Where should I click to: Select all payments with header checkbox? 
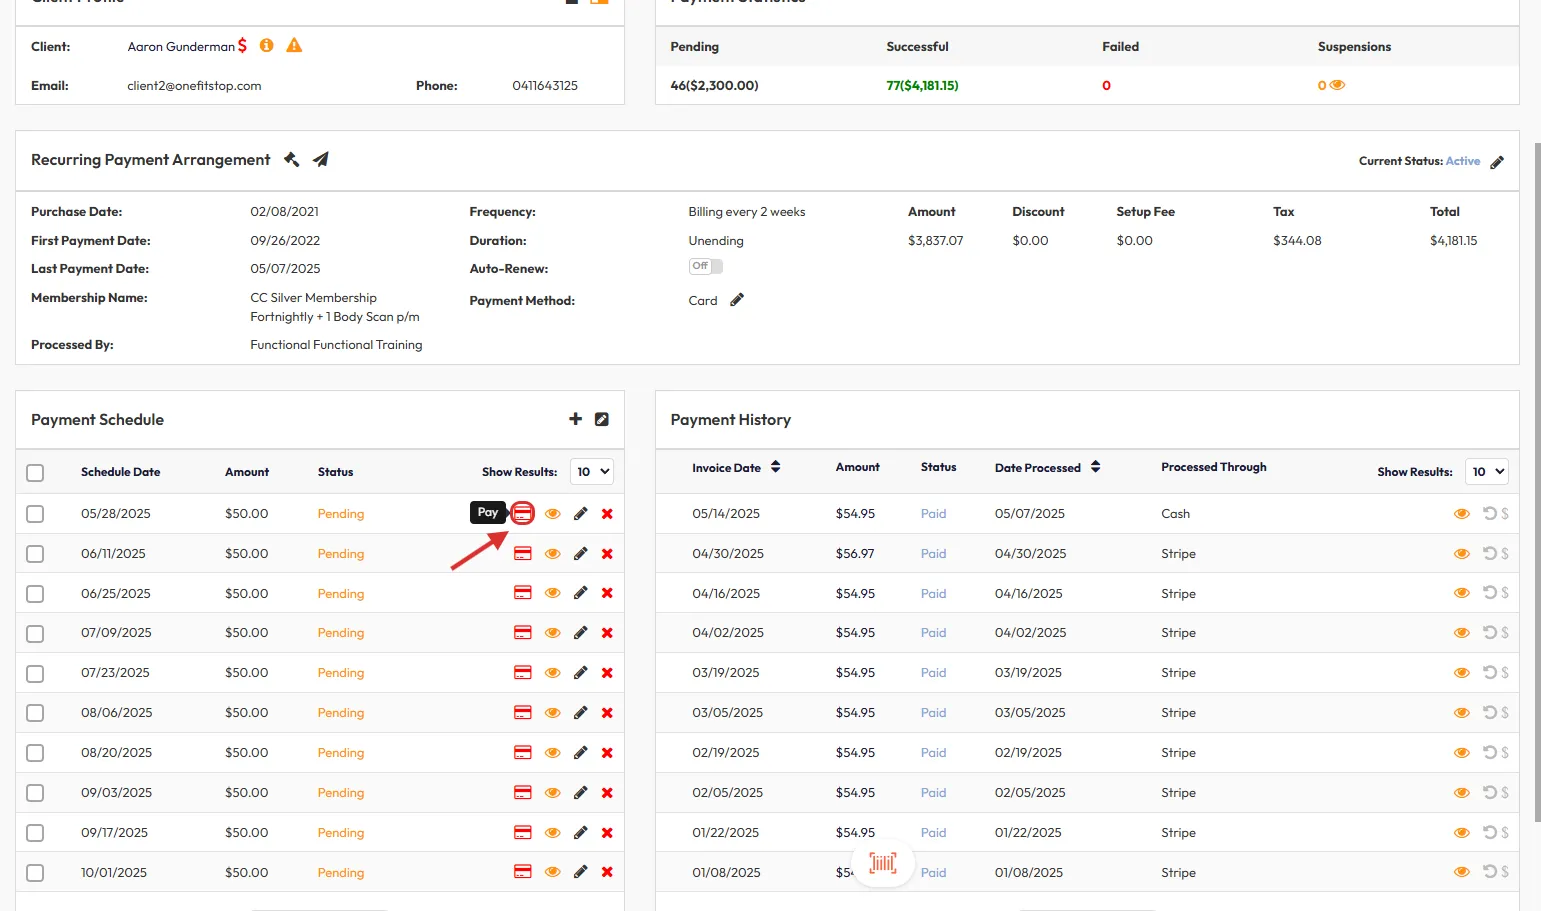point(35,473)
